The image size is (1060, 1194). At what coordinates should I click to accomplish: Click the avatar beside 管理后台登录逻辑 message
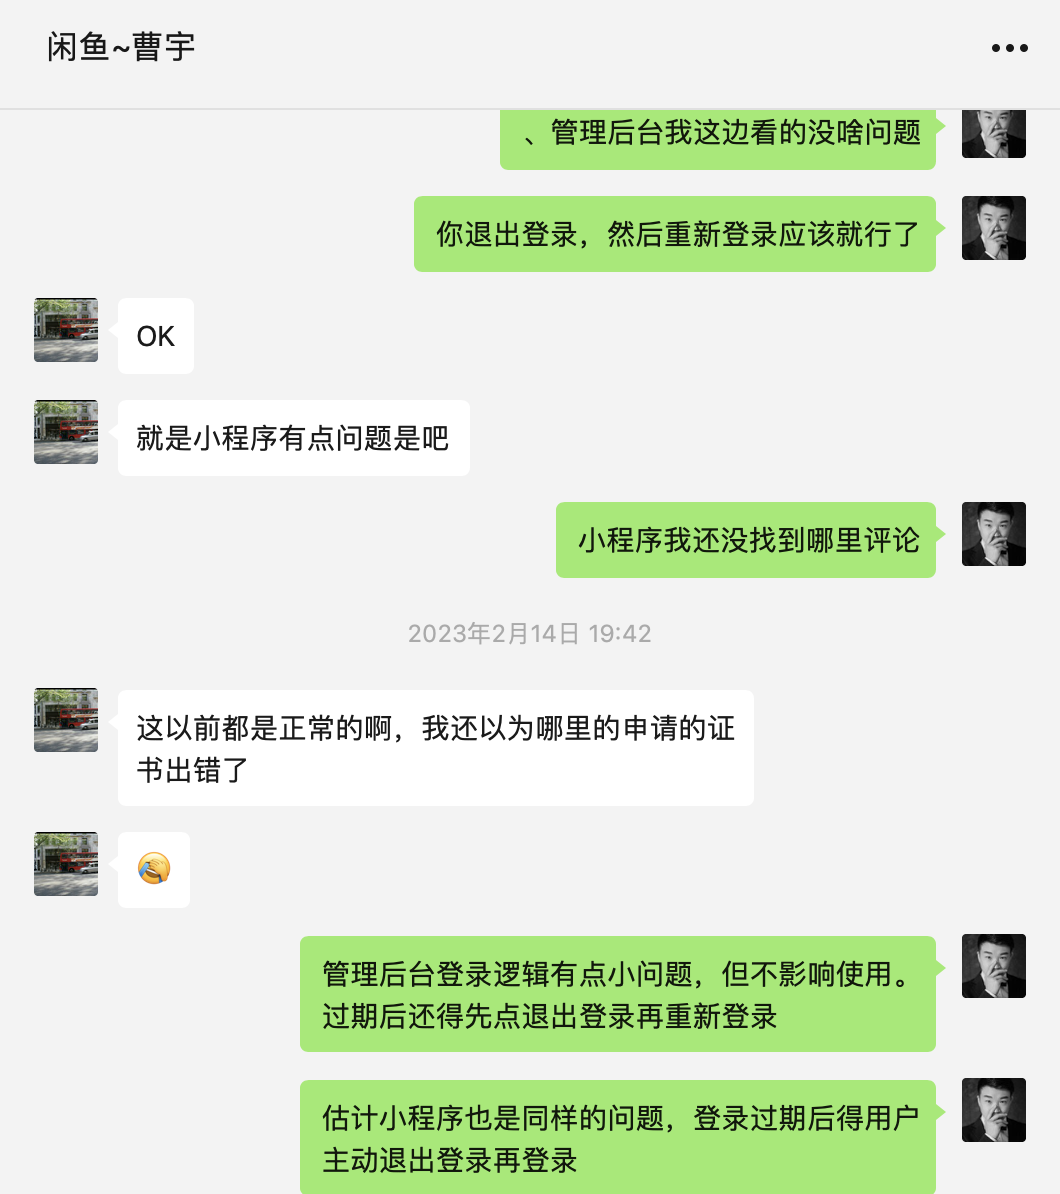click(994, 966)
